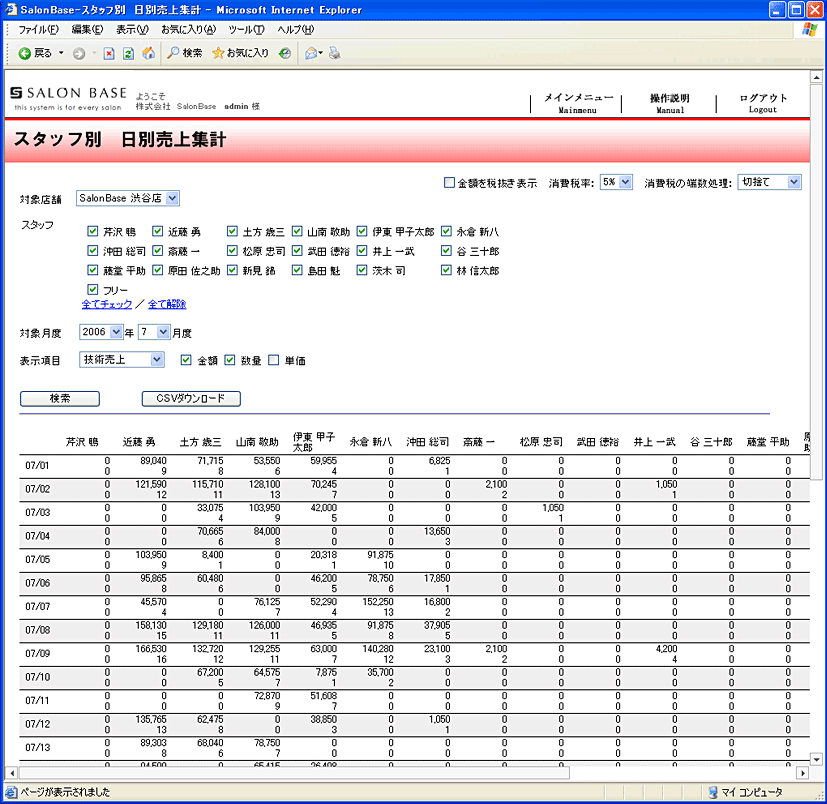Click the Forward arrow icon
The image size is (827, 804).
[79, 53]
